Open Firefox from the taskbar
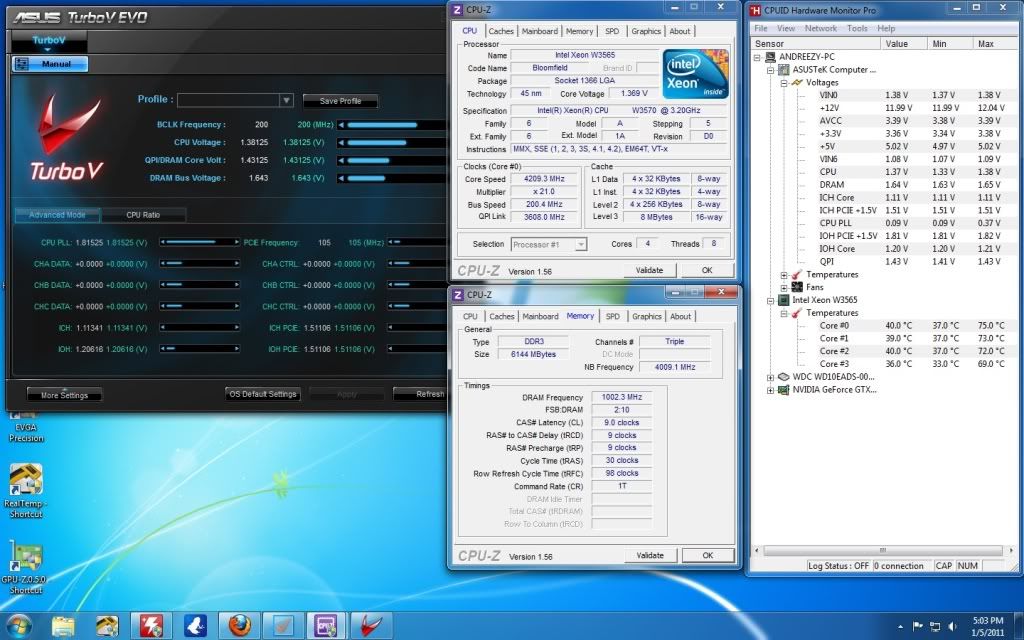This screenshot has width=1024, height=640. point(240,626)
